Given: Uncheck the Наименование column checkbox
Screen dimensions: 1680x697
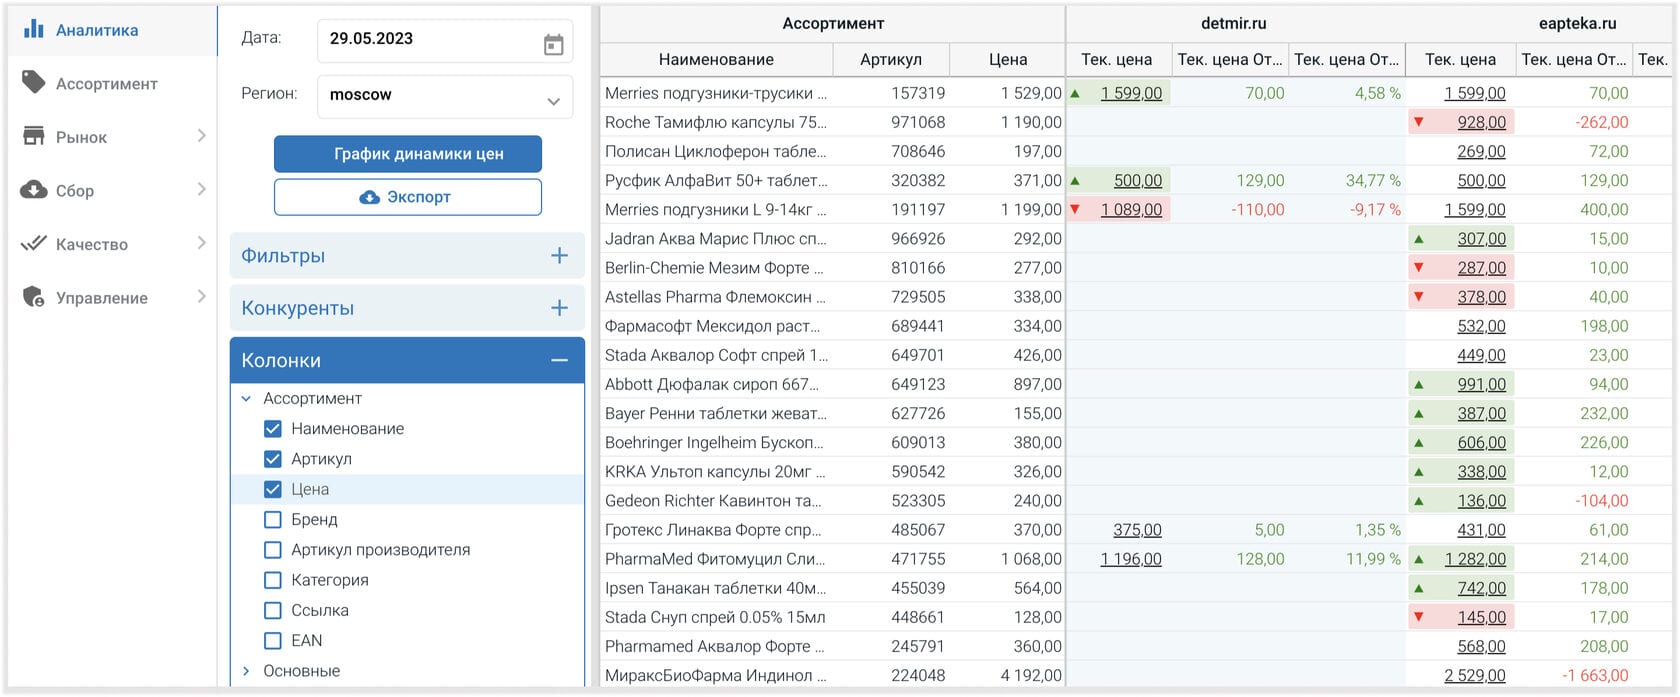Looking at the screenshot, I should [272, 429].
